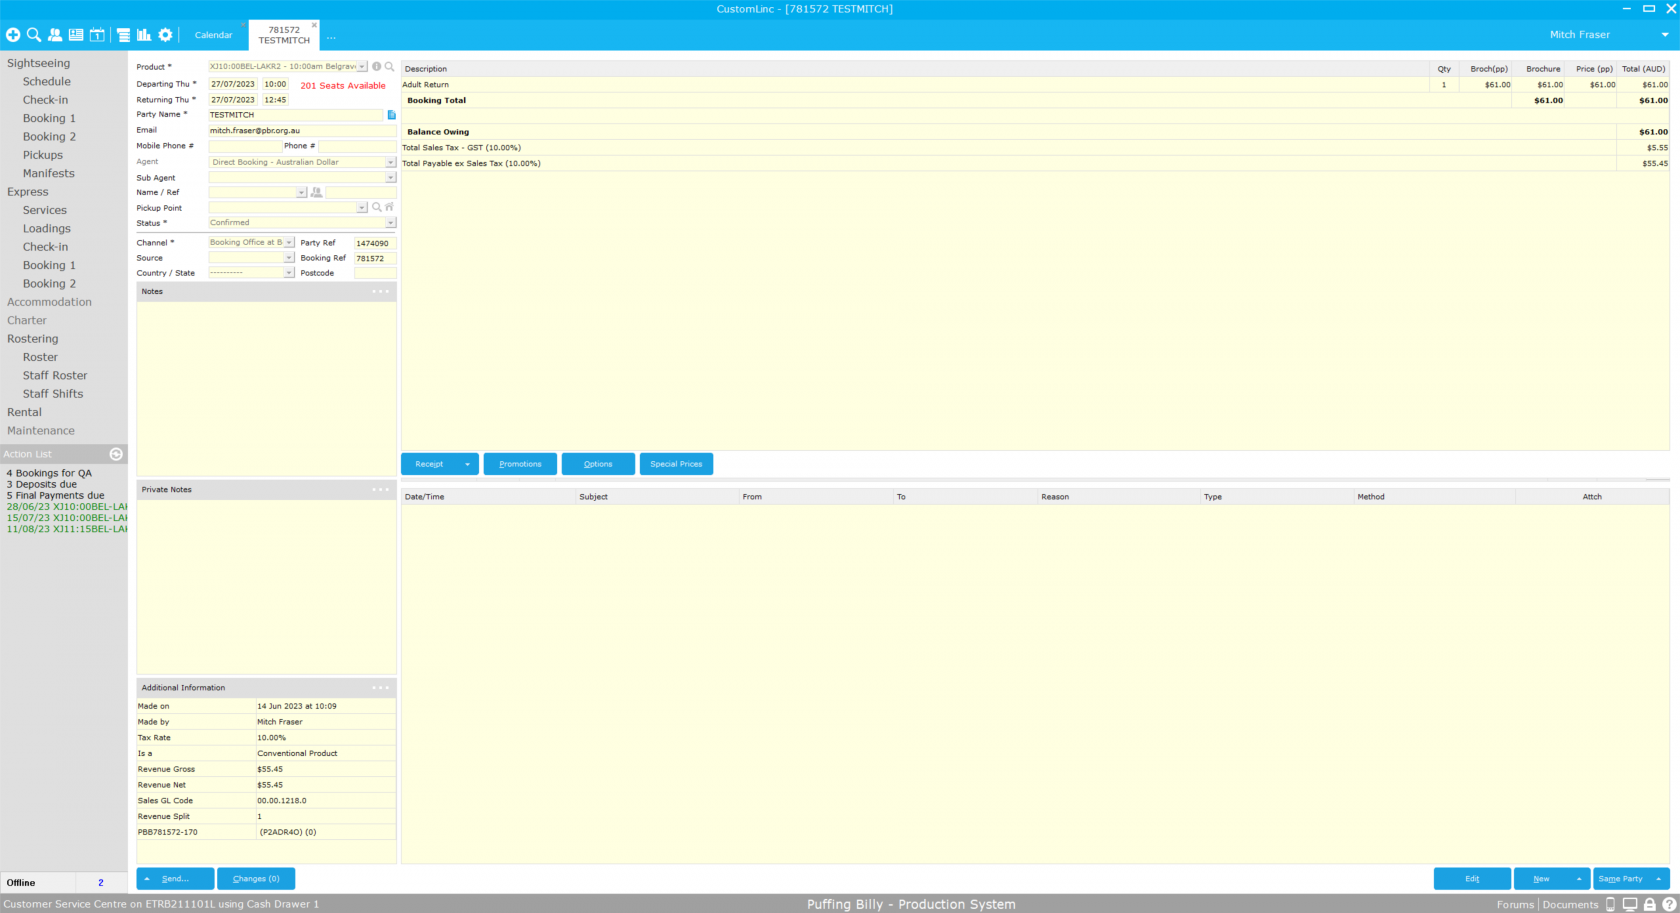Click the Action List refresh icon
Screen dimensions: 1680x913
(x=116, y=454)
